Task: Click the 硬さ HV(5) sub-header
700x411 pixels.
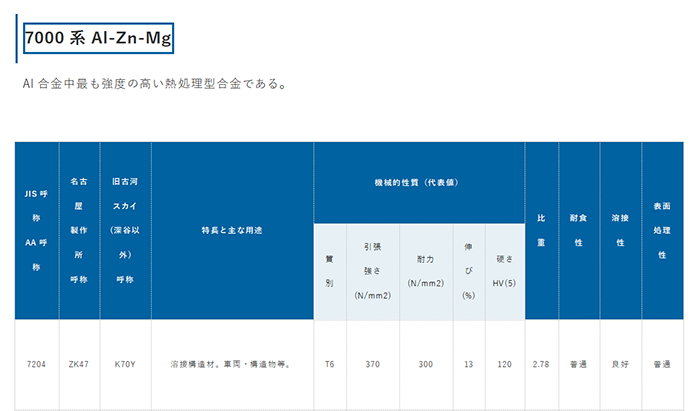Action: click(x=505, y=271)
